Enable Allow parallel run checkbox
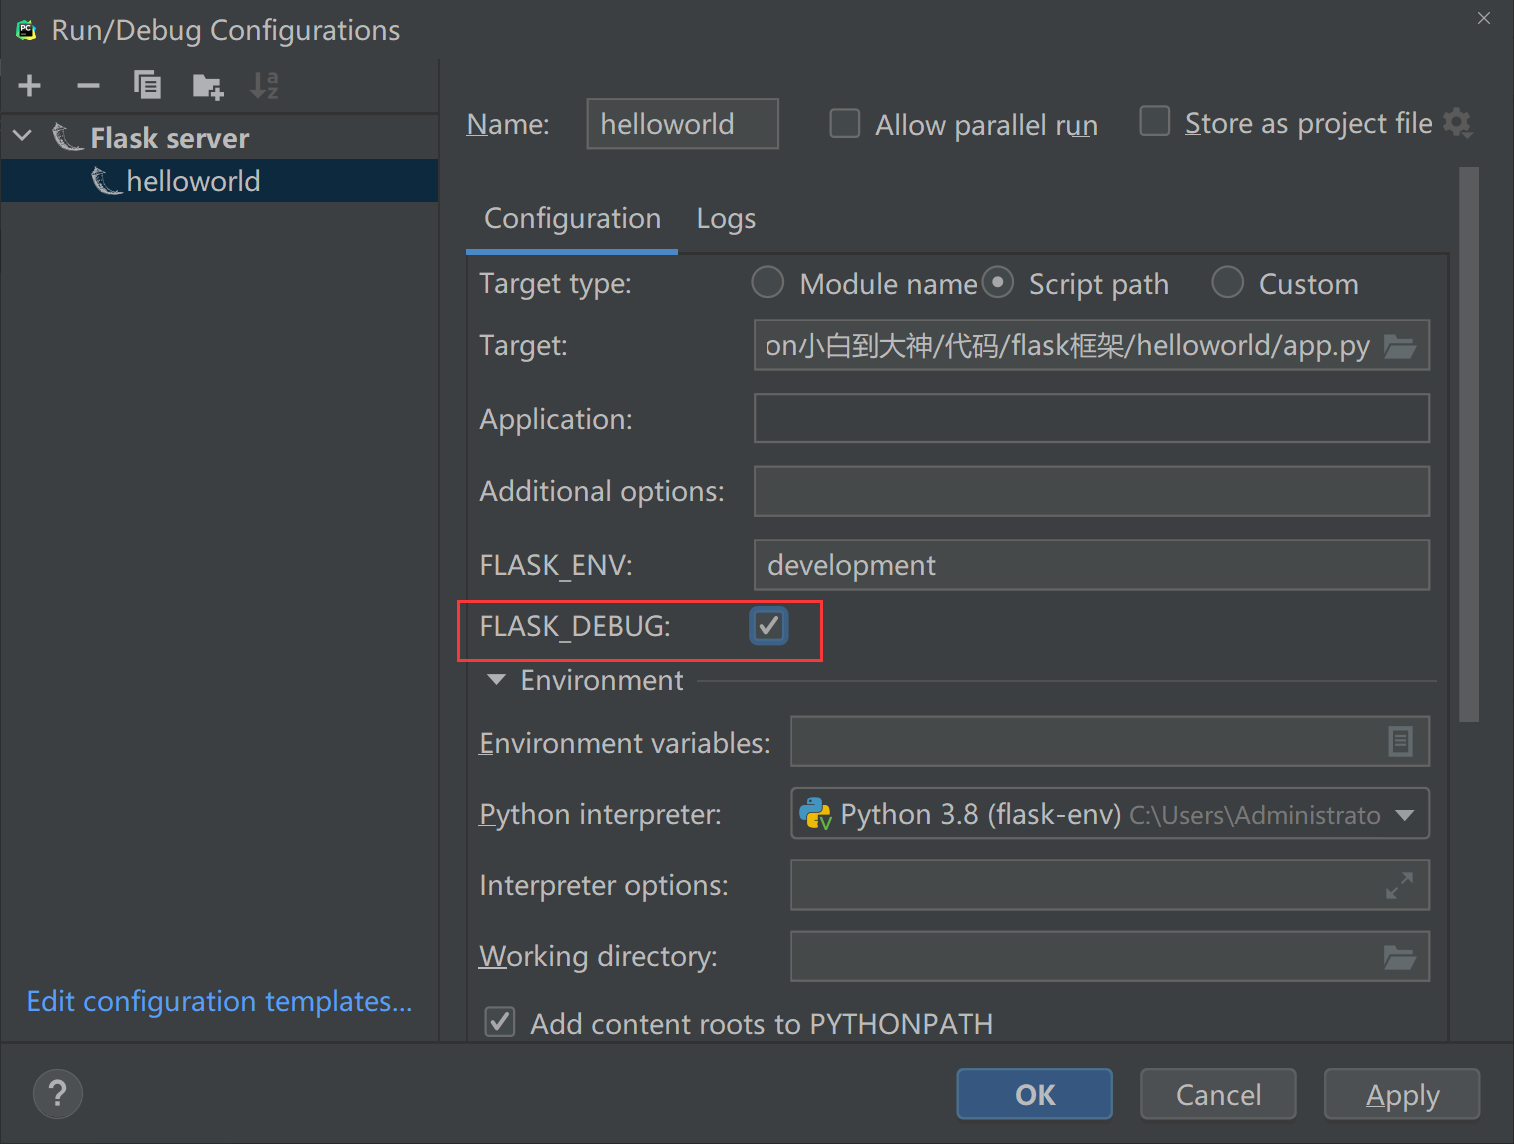The width and height of the screenshot is (1514, 1144). [845, 124]
